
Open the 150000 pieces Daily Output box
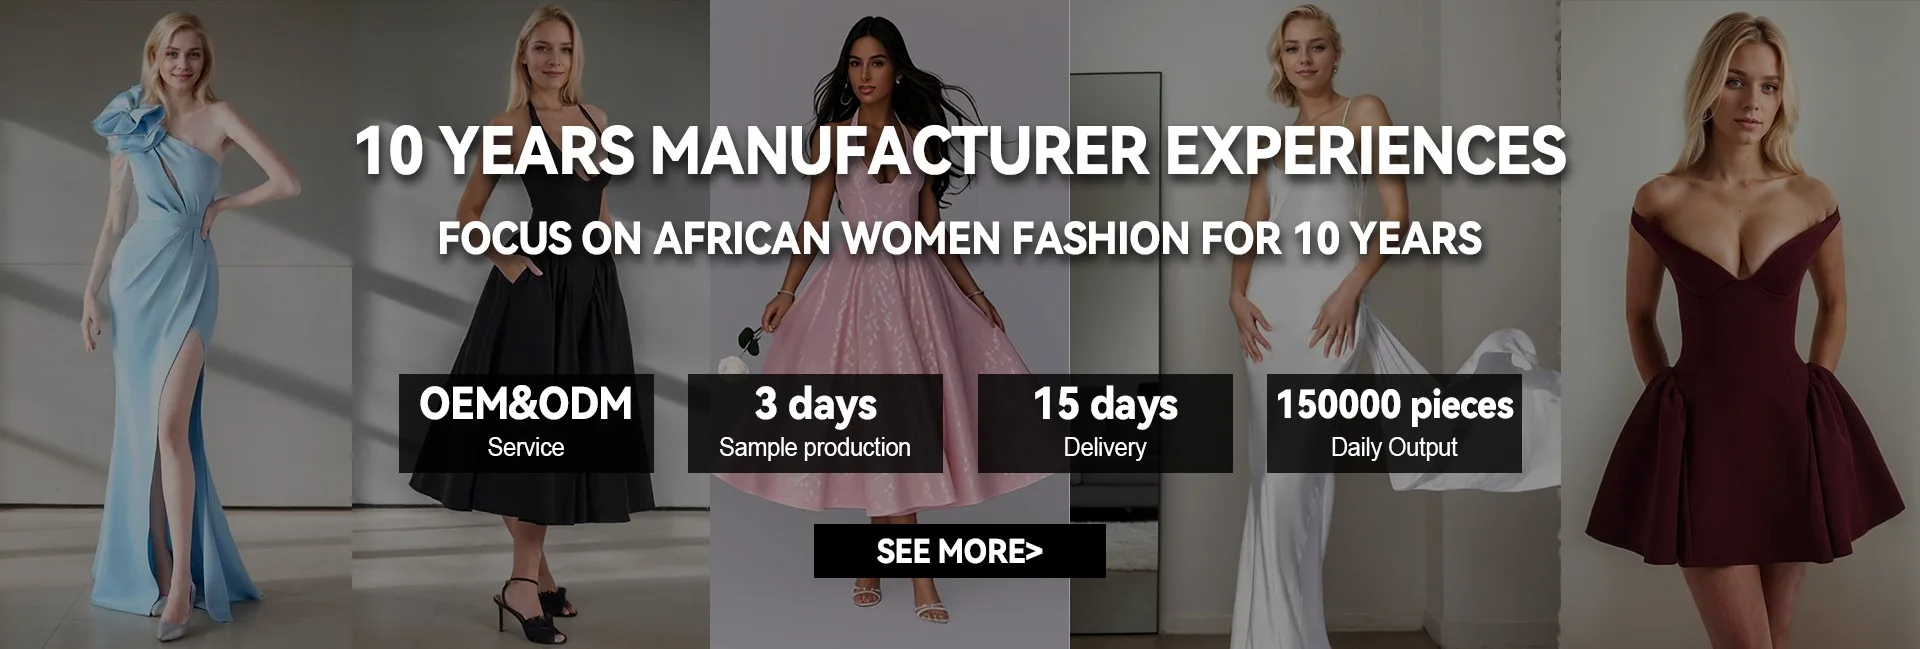click(1394, 423)
